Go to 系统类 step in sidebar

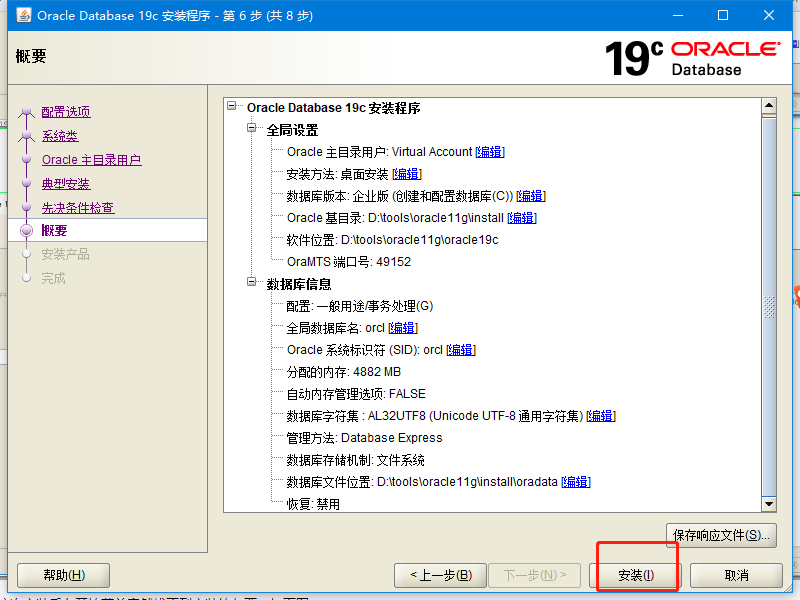click(x=60, y=136)
